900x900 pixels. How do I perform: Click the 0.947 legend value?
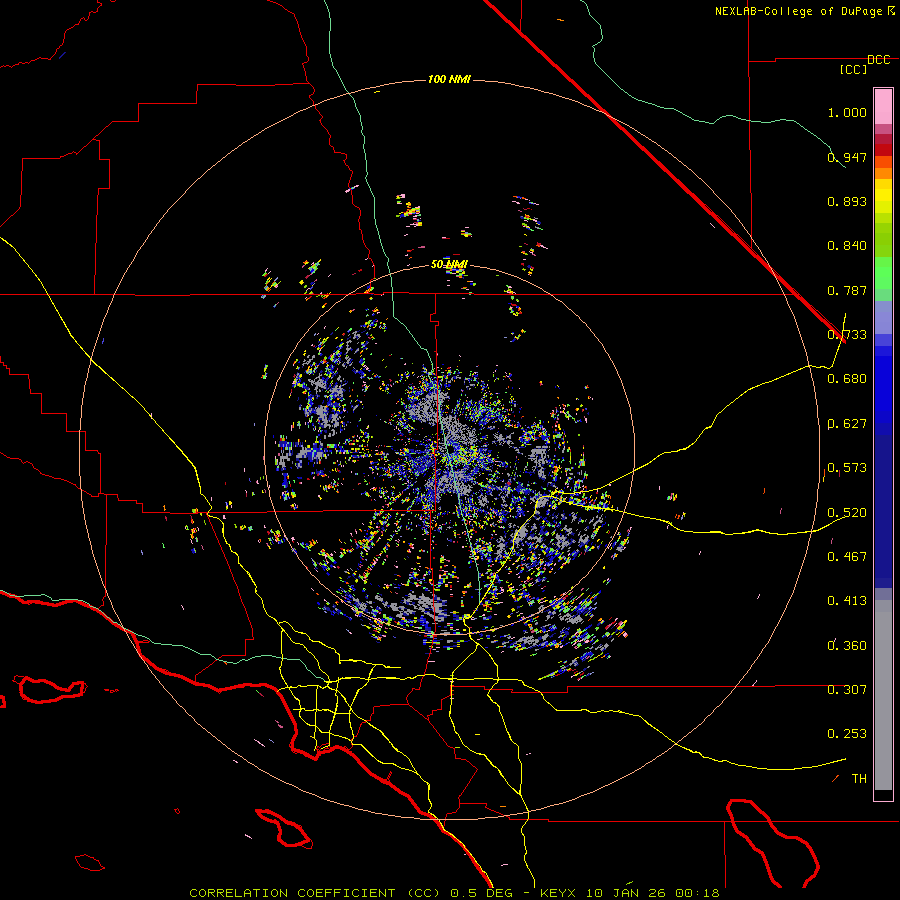pos(847,157)
